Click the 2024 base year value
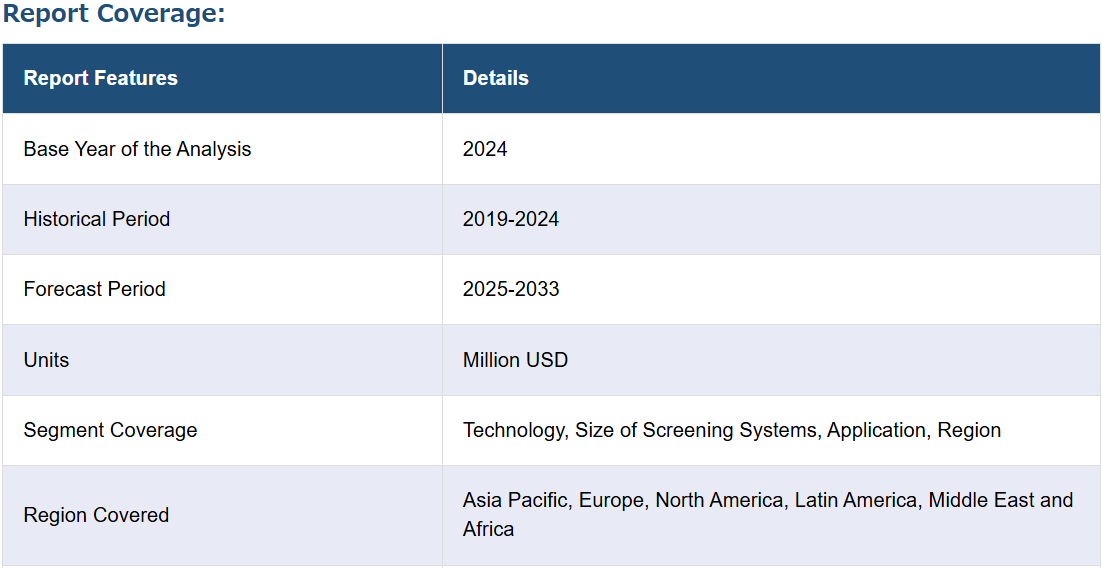 [485, 149]
